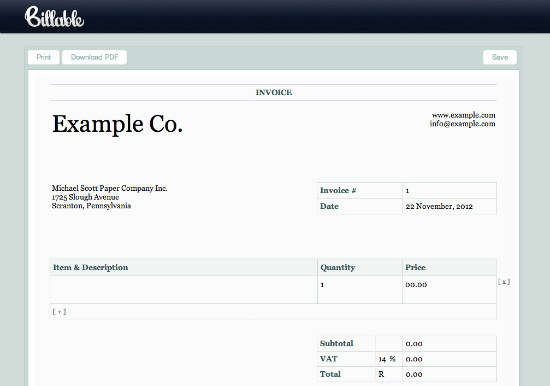
Task: Click the subtotal amount value
Action: (449, 344)
